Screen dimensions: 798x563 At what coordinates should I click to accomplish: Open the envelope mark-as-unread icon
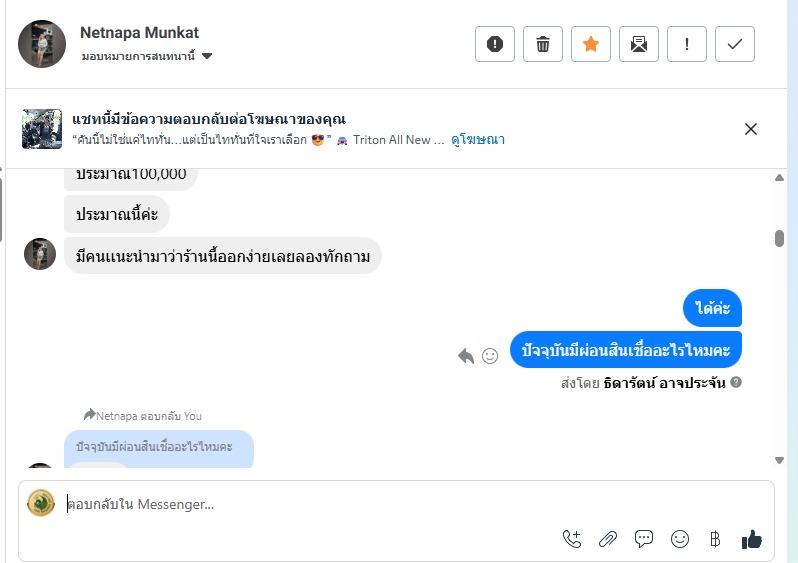click(638, 44)
